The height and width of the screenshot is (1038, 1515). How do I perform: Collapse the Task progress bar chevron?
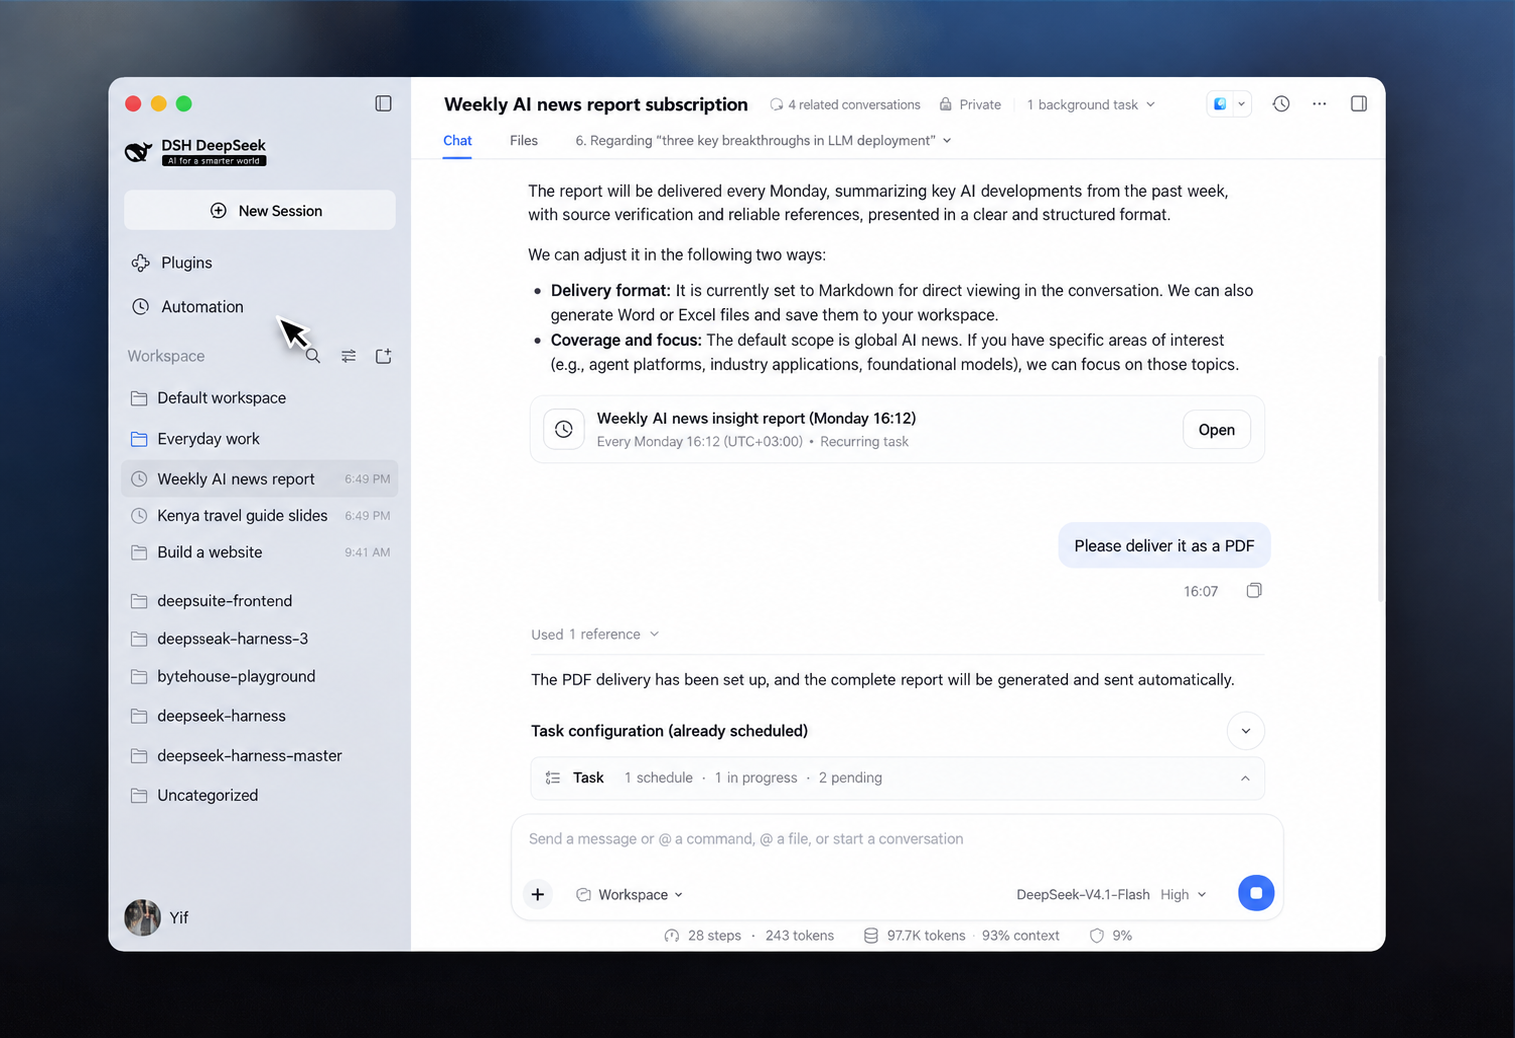(x=1245, y=778)
